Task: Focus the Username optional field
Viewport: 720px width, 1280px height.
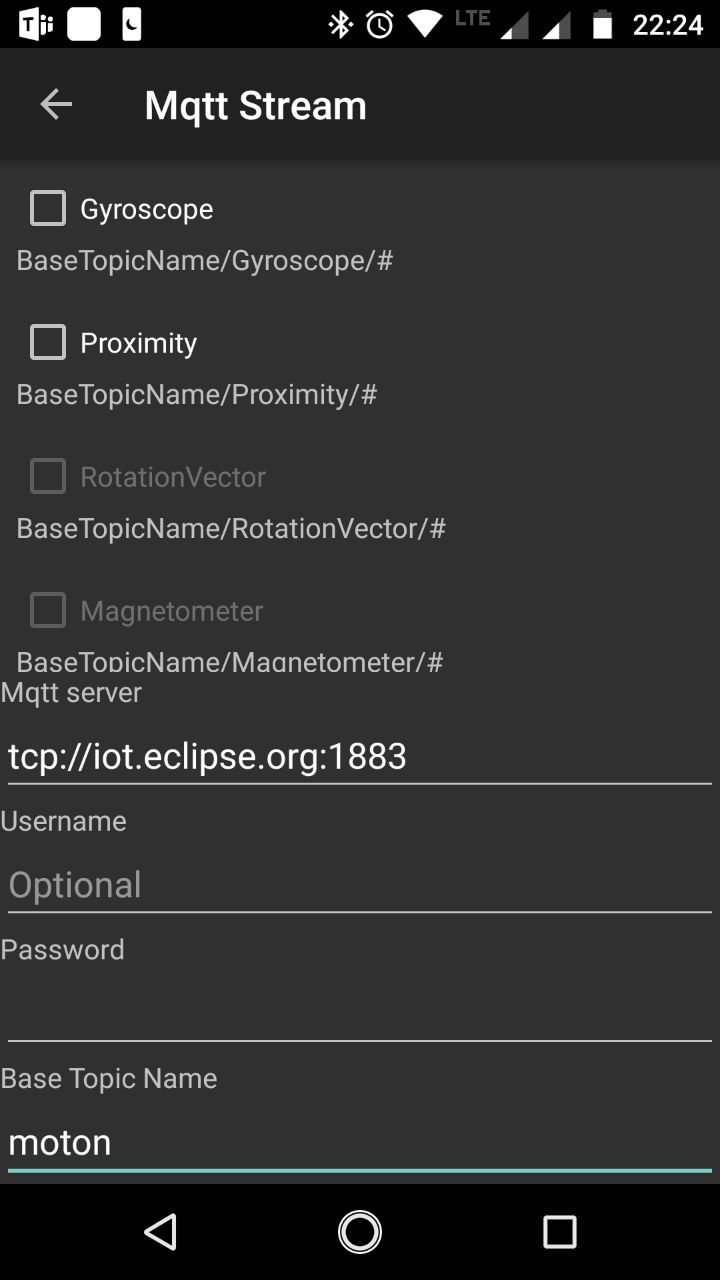Action: tap(360, 885)
